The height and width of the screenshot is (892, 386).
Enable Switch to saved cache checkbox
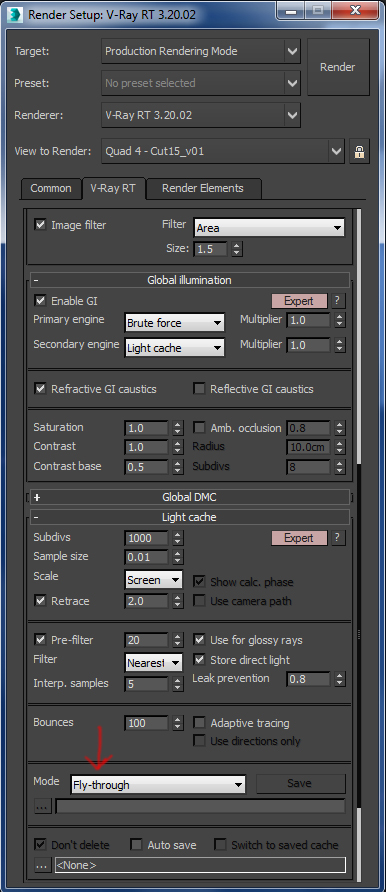(x=220, y=845)
